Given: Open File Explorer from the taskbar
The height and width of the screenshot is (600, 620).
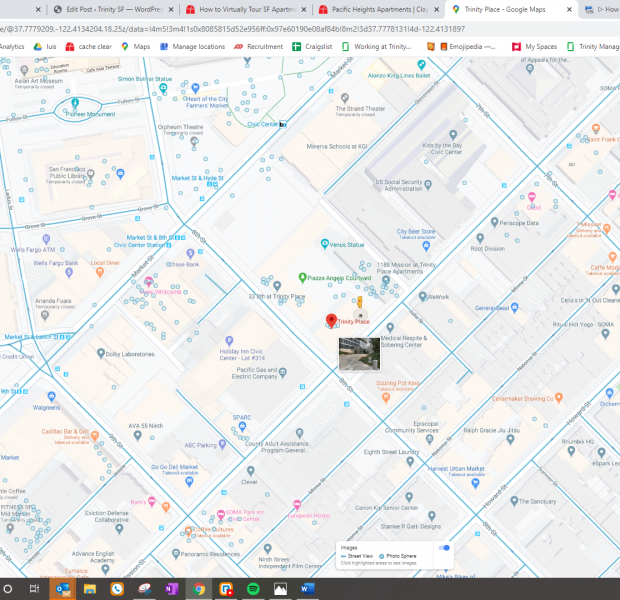Looking at the screenshot, I should tap(90, 589).
